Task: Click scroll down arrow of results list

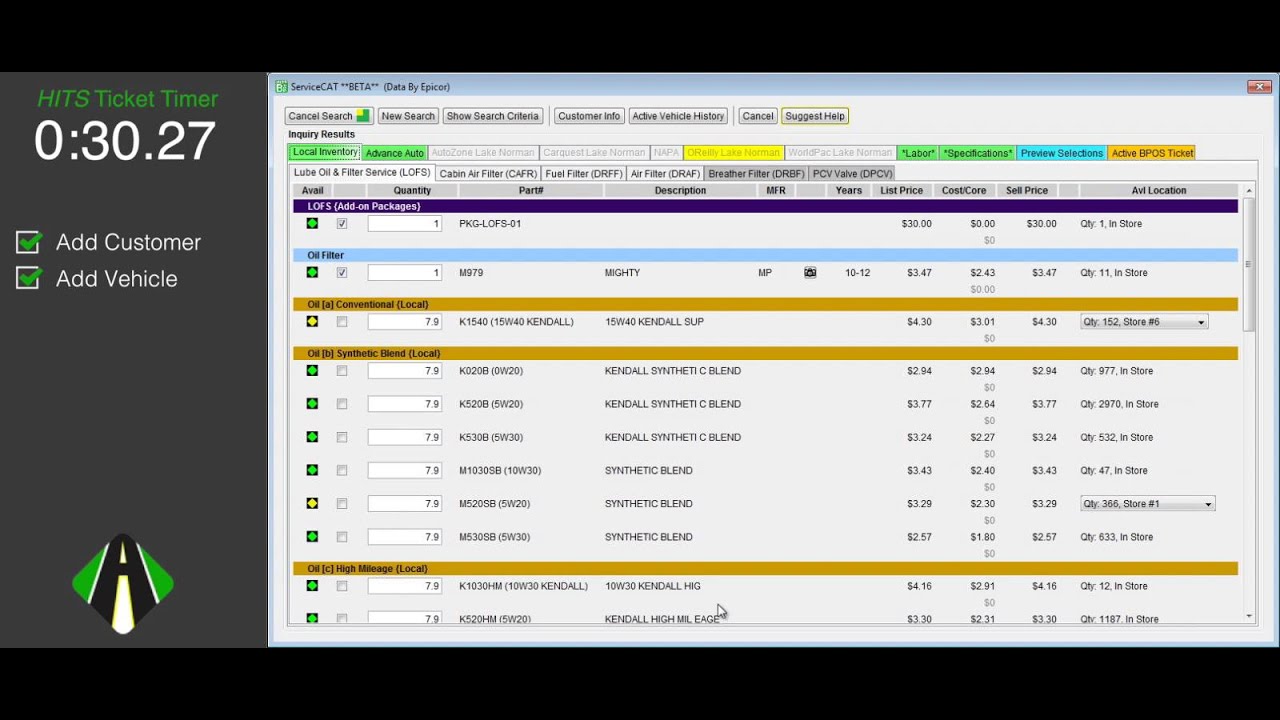Action: pyautogui.click(x=1249, y=617)
